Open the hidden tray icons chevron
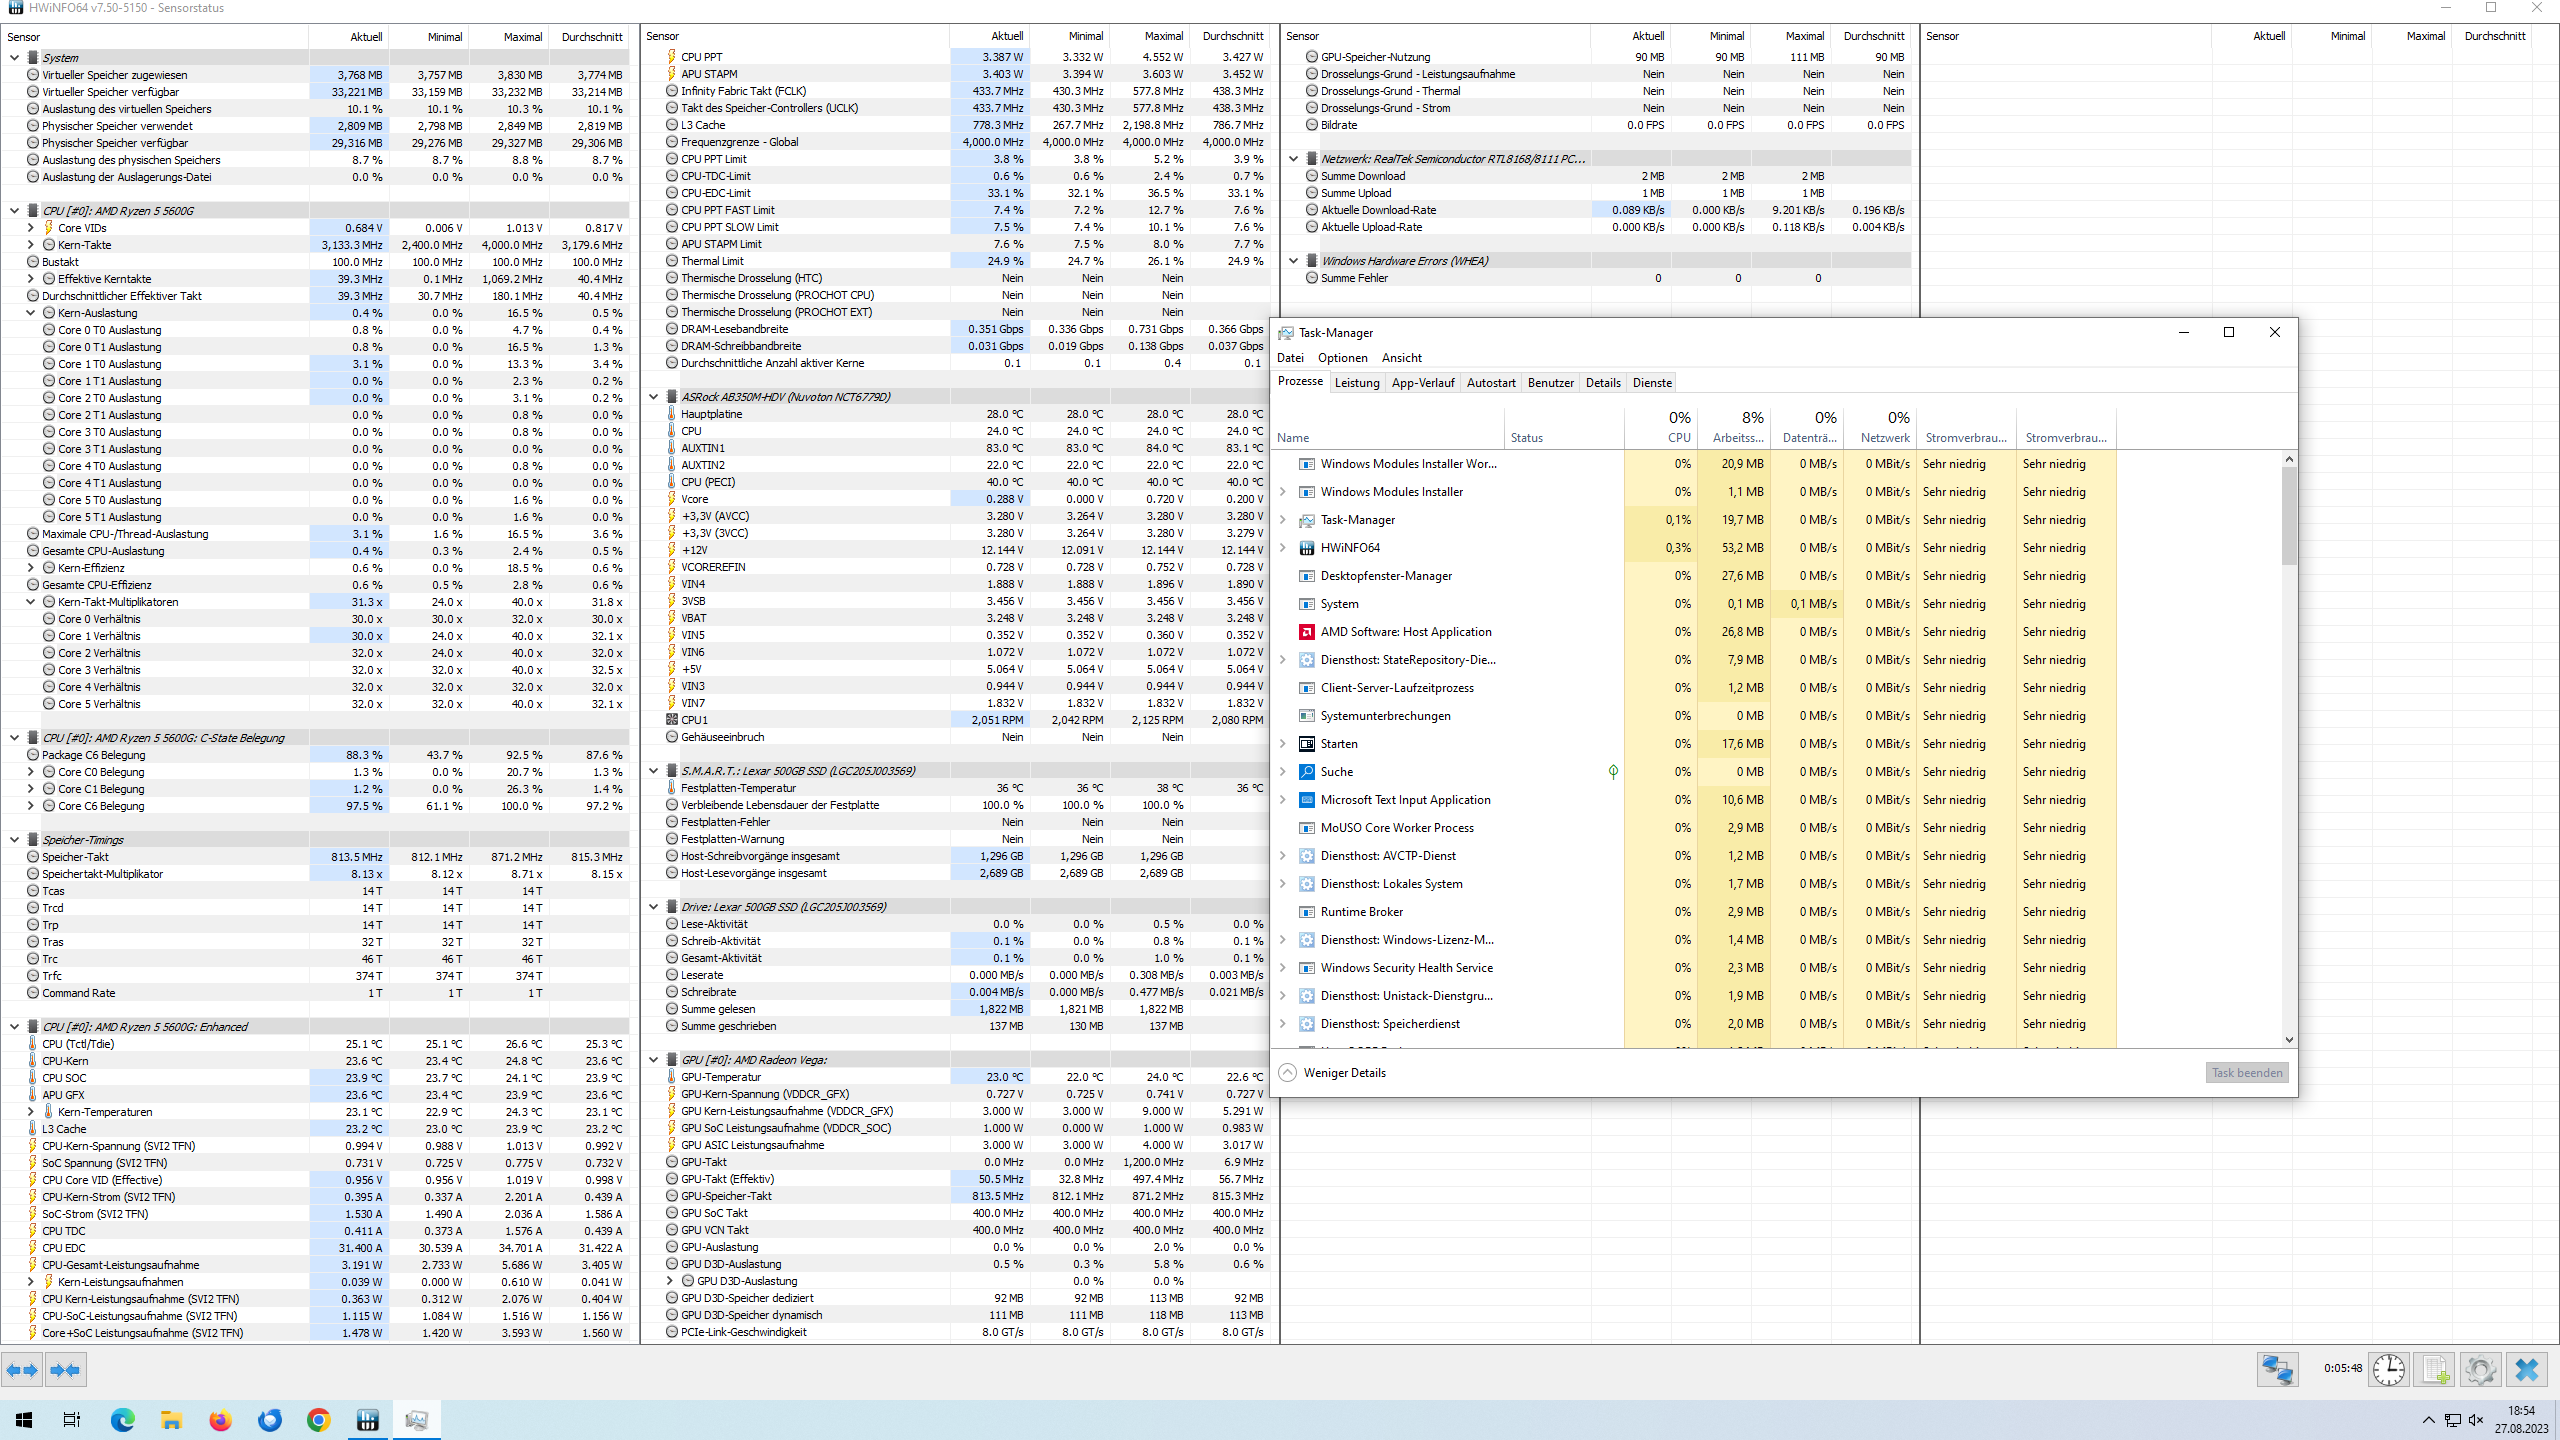 2427,1420
